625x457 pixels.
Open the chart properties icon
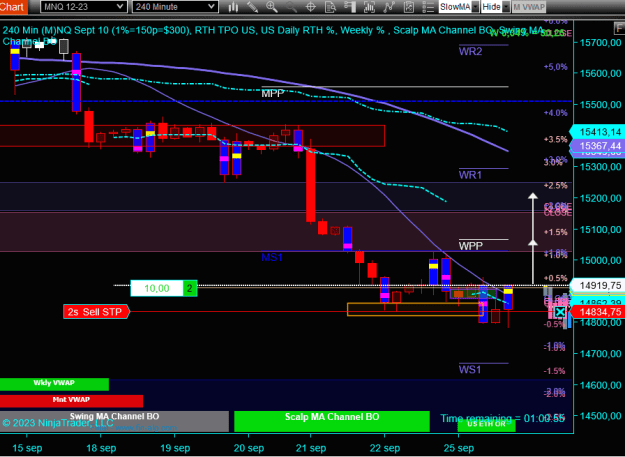click(x=409, y=7)
